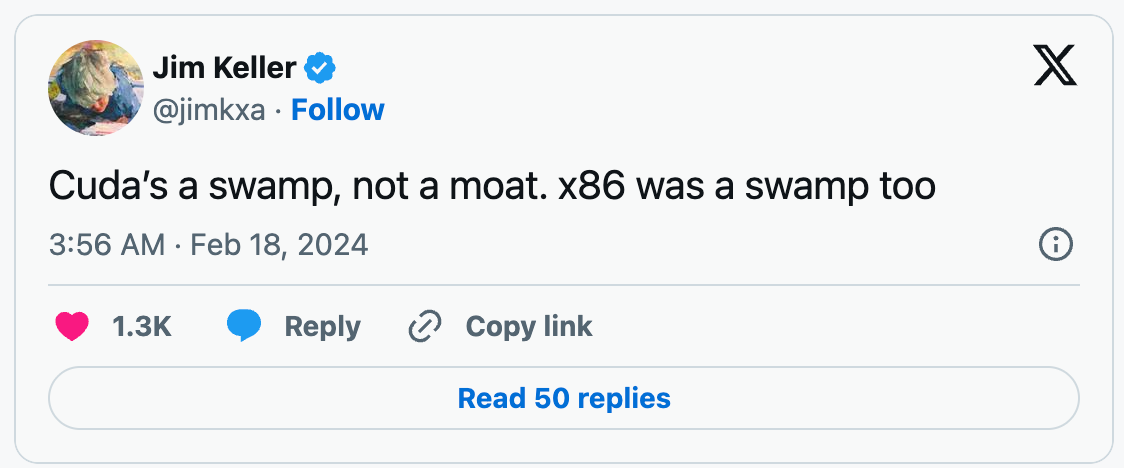The image size is (1124, 468).
Task: Click the Jim Keller display name
Action: point(224,68)
